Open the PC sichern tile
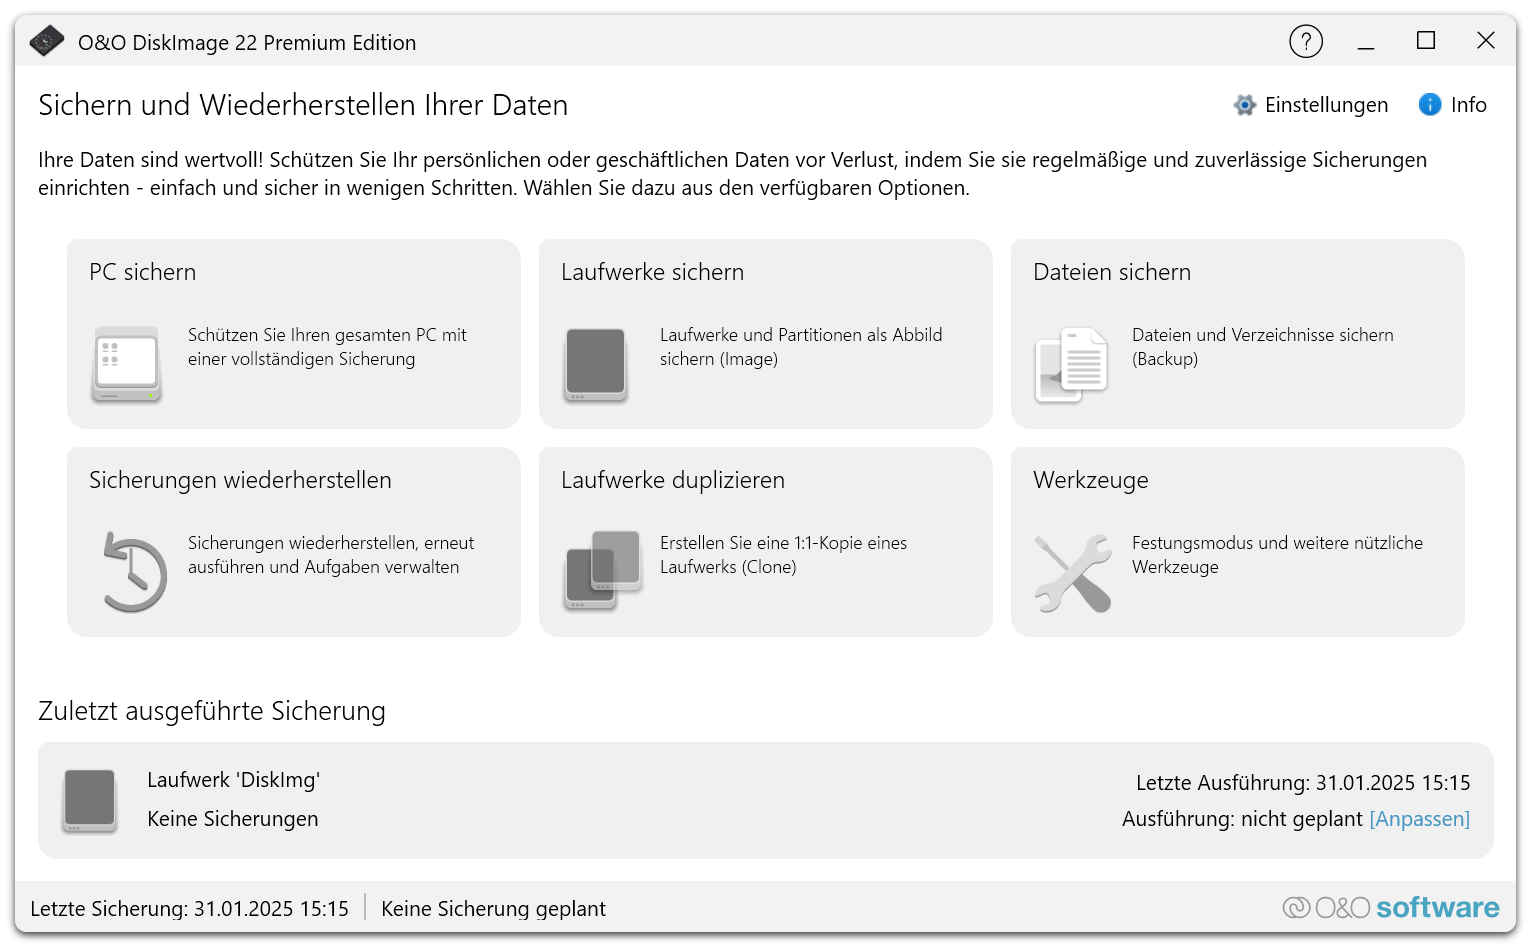The width and height of the screenshot is (1531, 947). [293, 334]
